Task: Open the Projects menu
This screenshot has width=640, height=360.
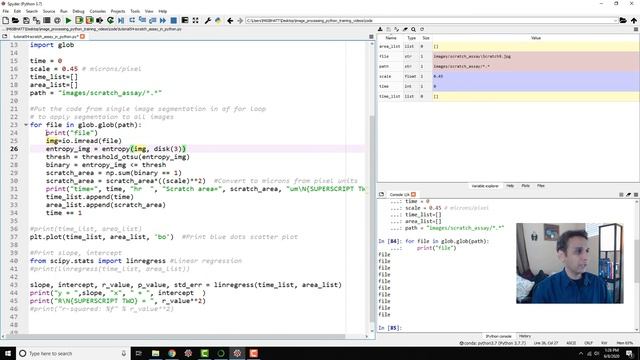Action: 118,11
